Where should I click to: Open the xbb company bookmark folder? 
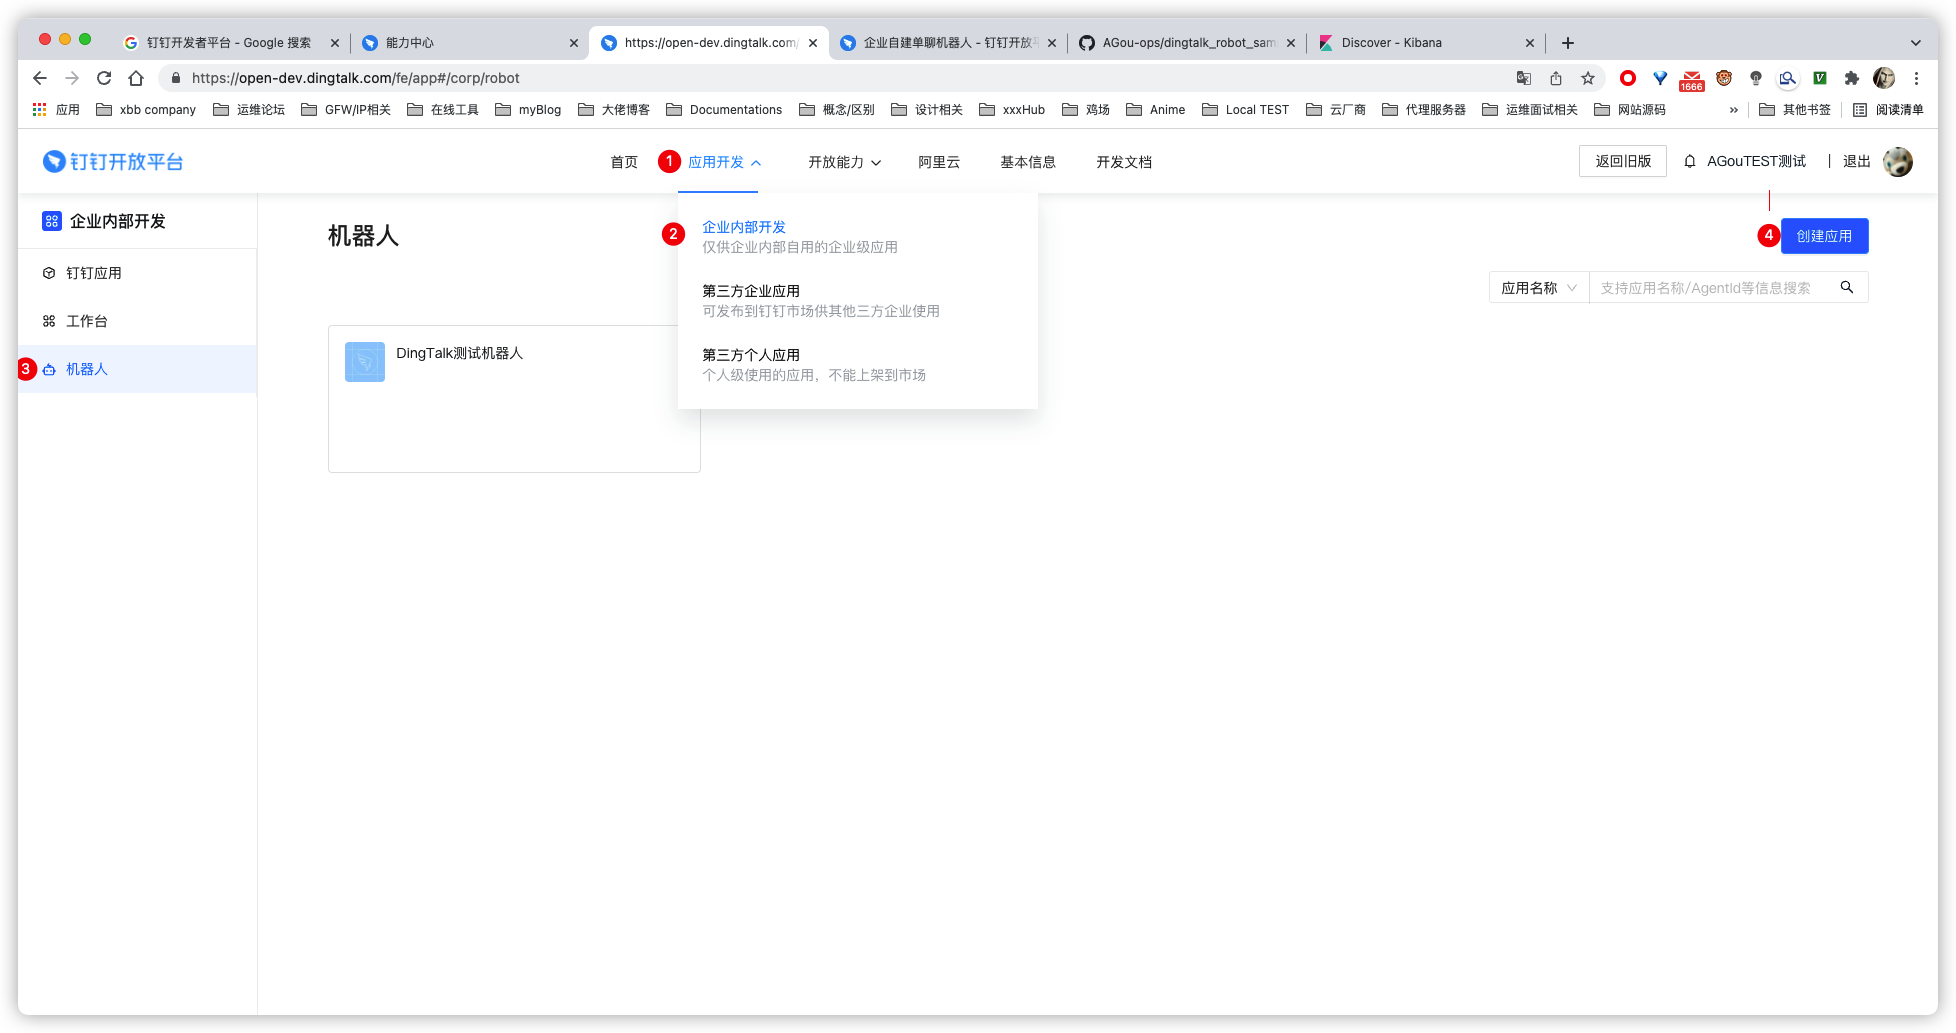pyautogui.click(x=146, y=110)
